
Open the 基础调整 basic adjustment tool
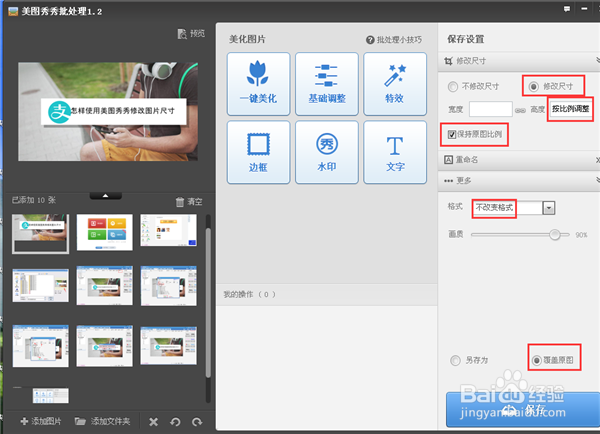pyautogui.click(x=327, y=84)
